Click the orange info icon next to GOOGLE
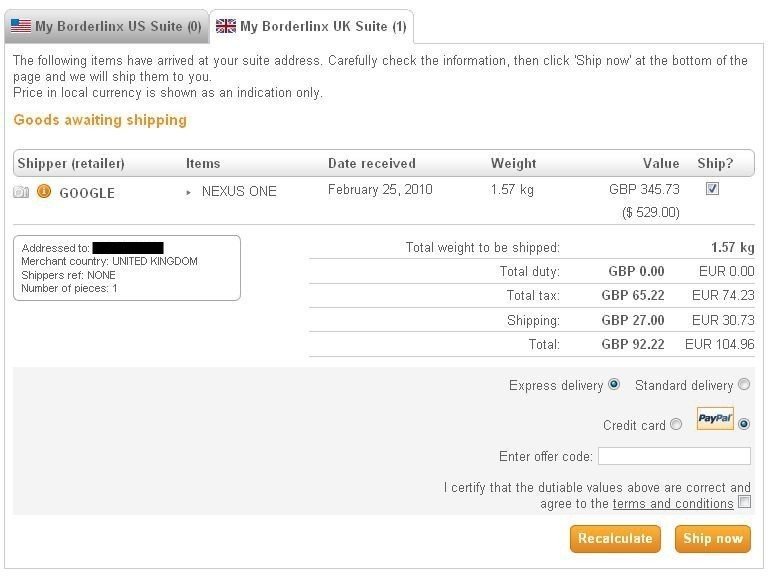This screenshot has height=581, width=770. coord(44,191)
